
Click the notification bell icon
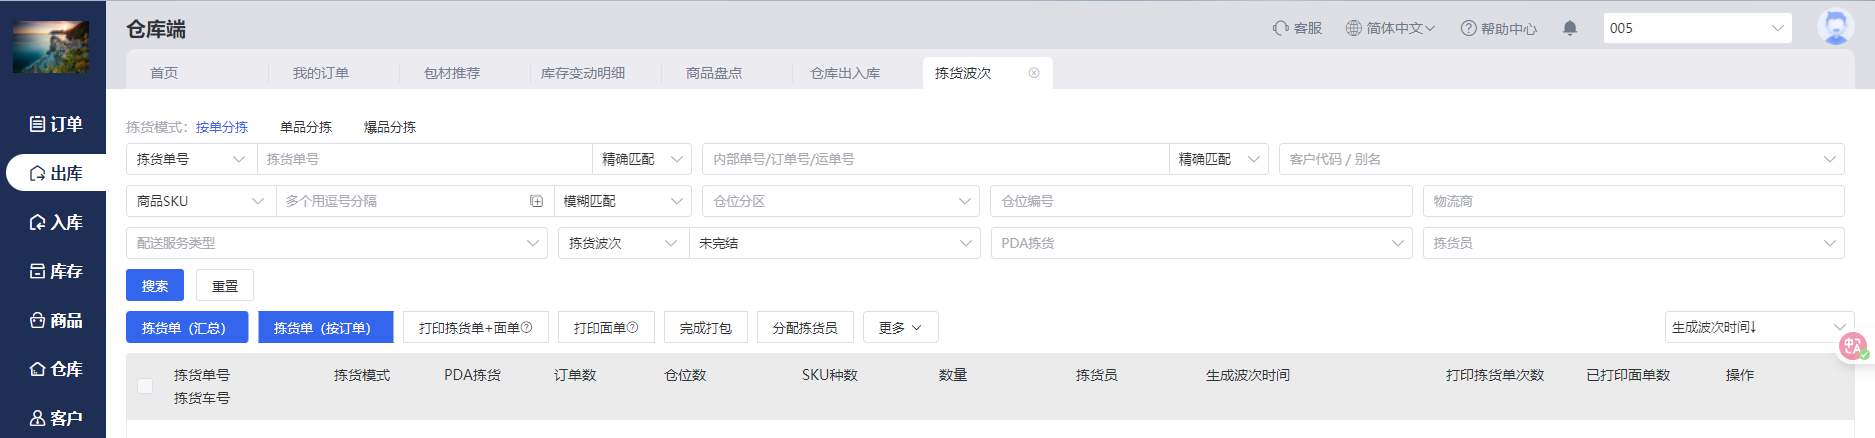pos(1570,28)
